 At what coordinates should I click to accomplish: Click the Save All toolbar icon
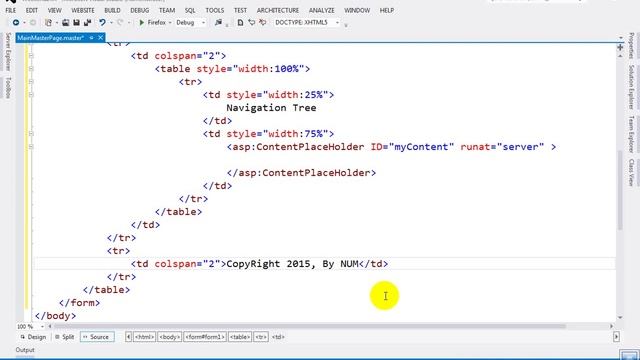point(87,22)
